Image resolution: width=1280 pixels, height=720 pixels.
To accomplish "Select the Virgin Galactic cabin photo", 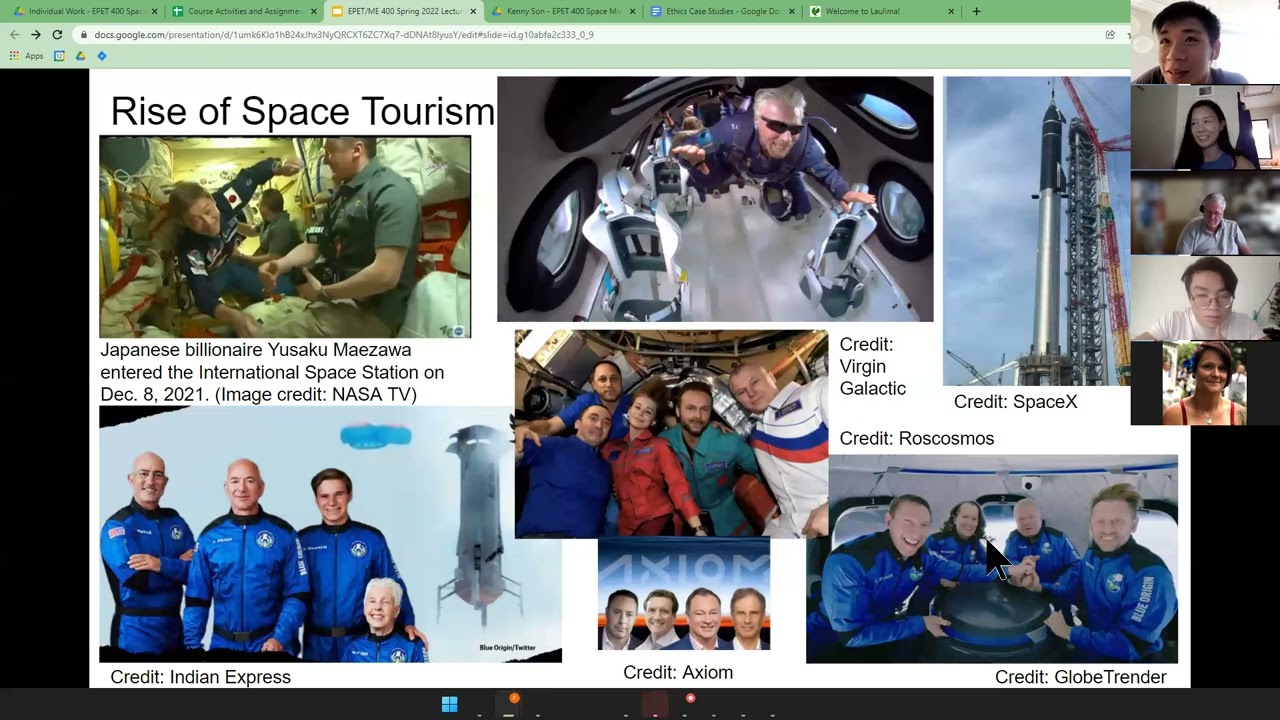I will click(715, 199).
